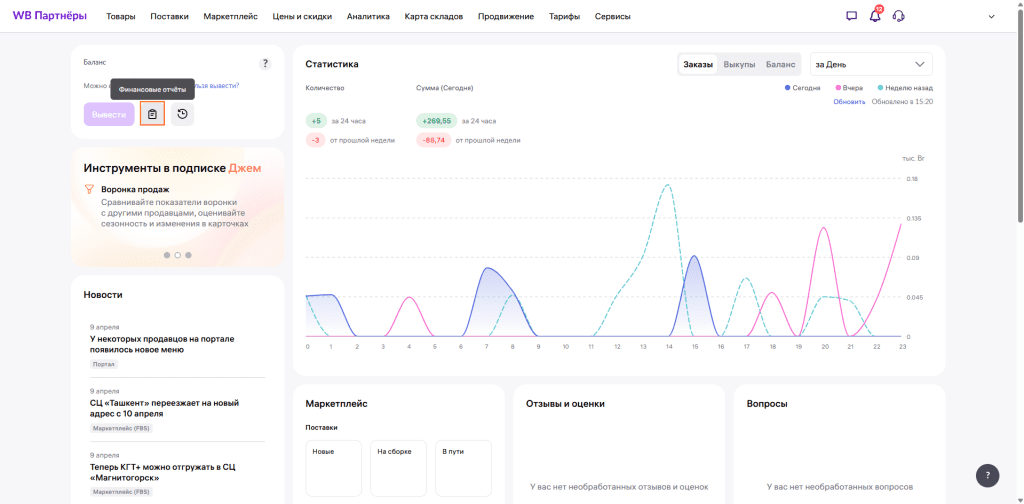1024x504 pixels.
Task: Open the floating help button
Action: (x=987, y=475)
